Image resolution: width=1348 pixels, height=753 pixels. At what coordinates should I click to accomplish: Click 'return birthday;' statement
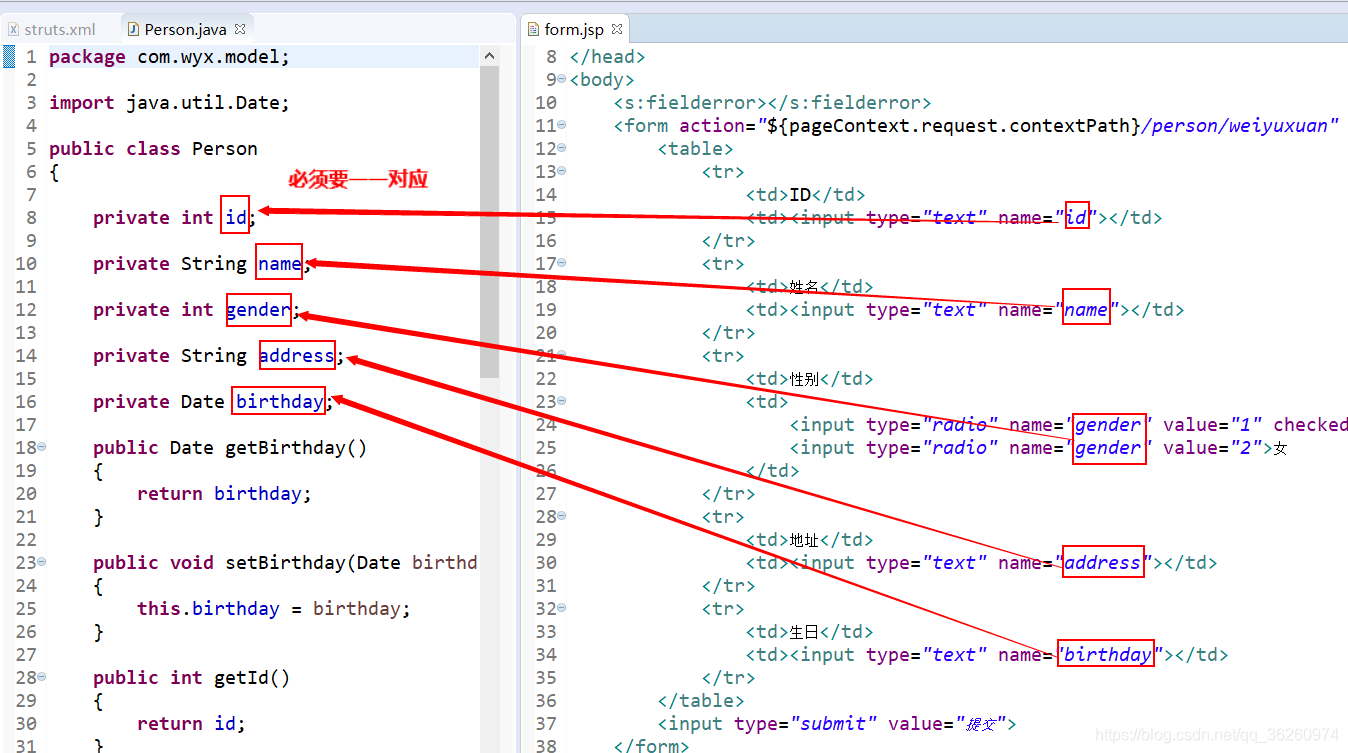pyautogui.click(x=224, y=494)
